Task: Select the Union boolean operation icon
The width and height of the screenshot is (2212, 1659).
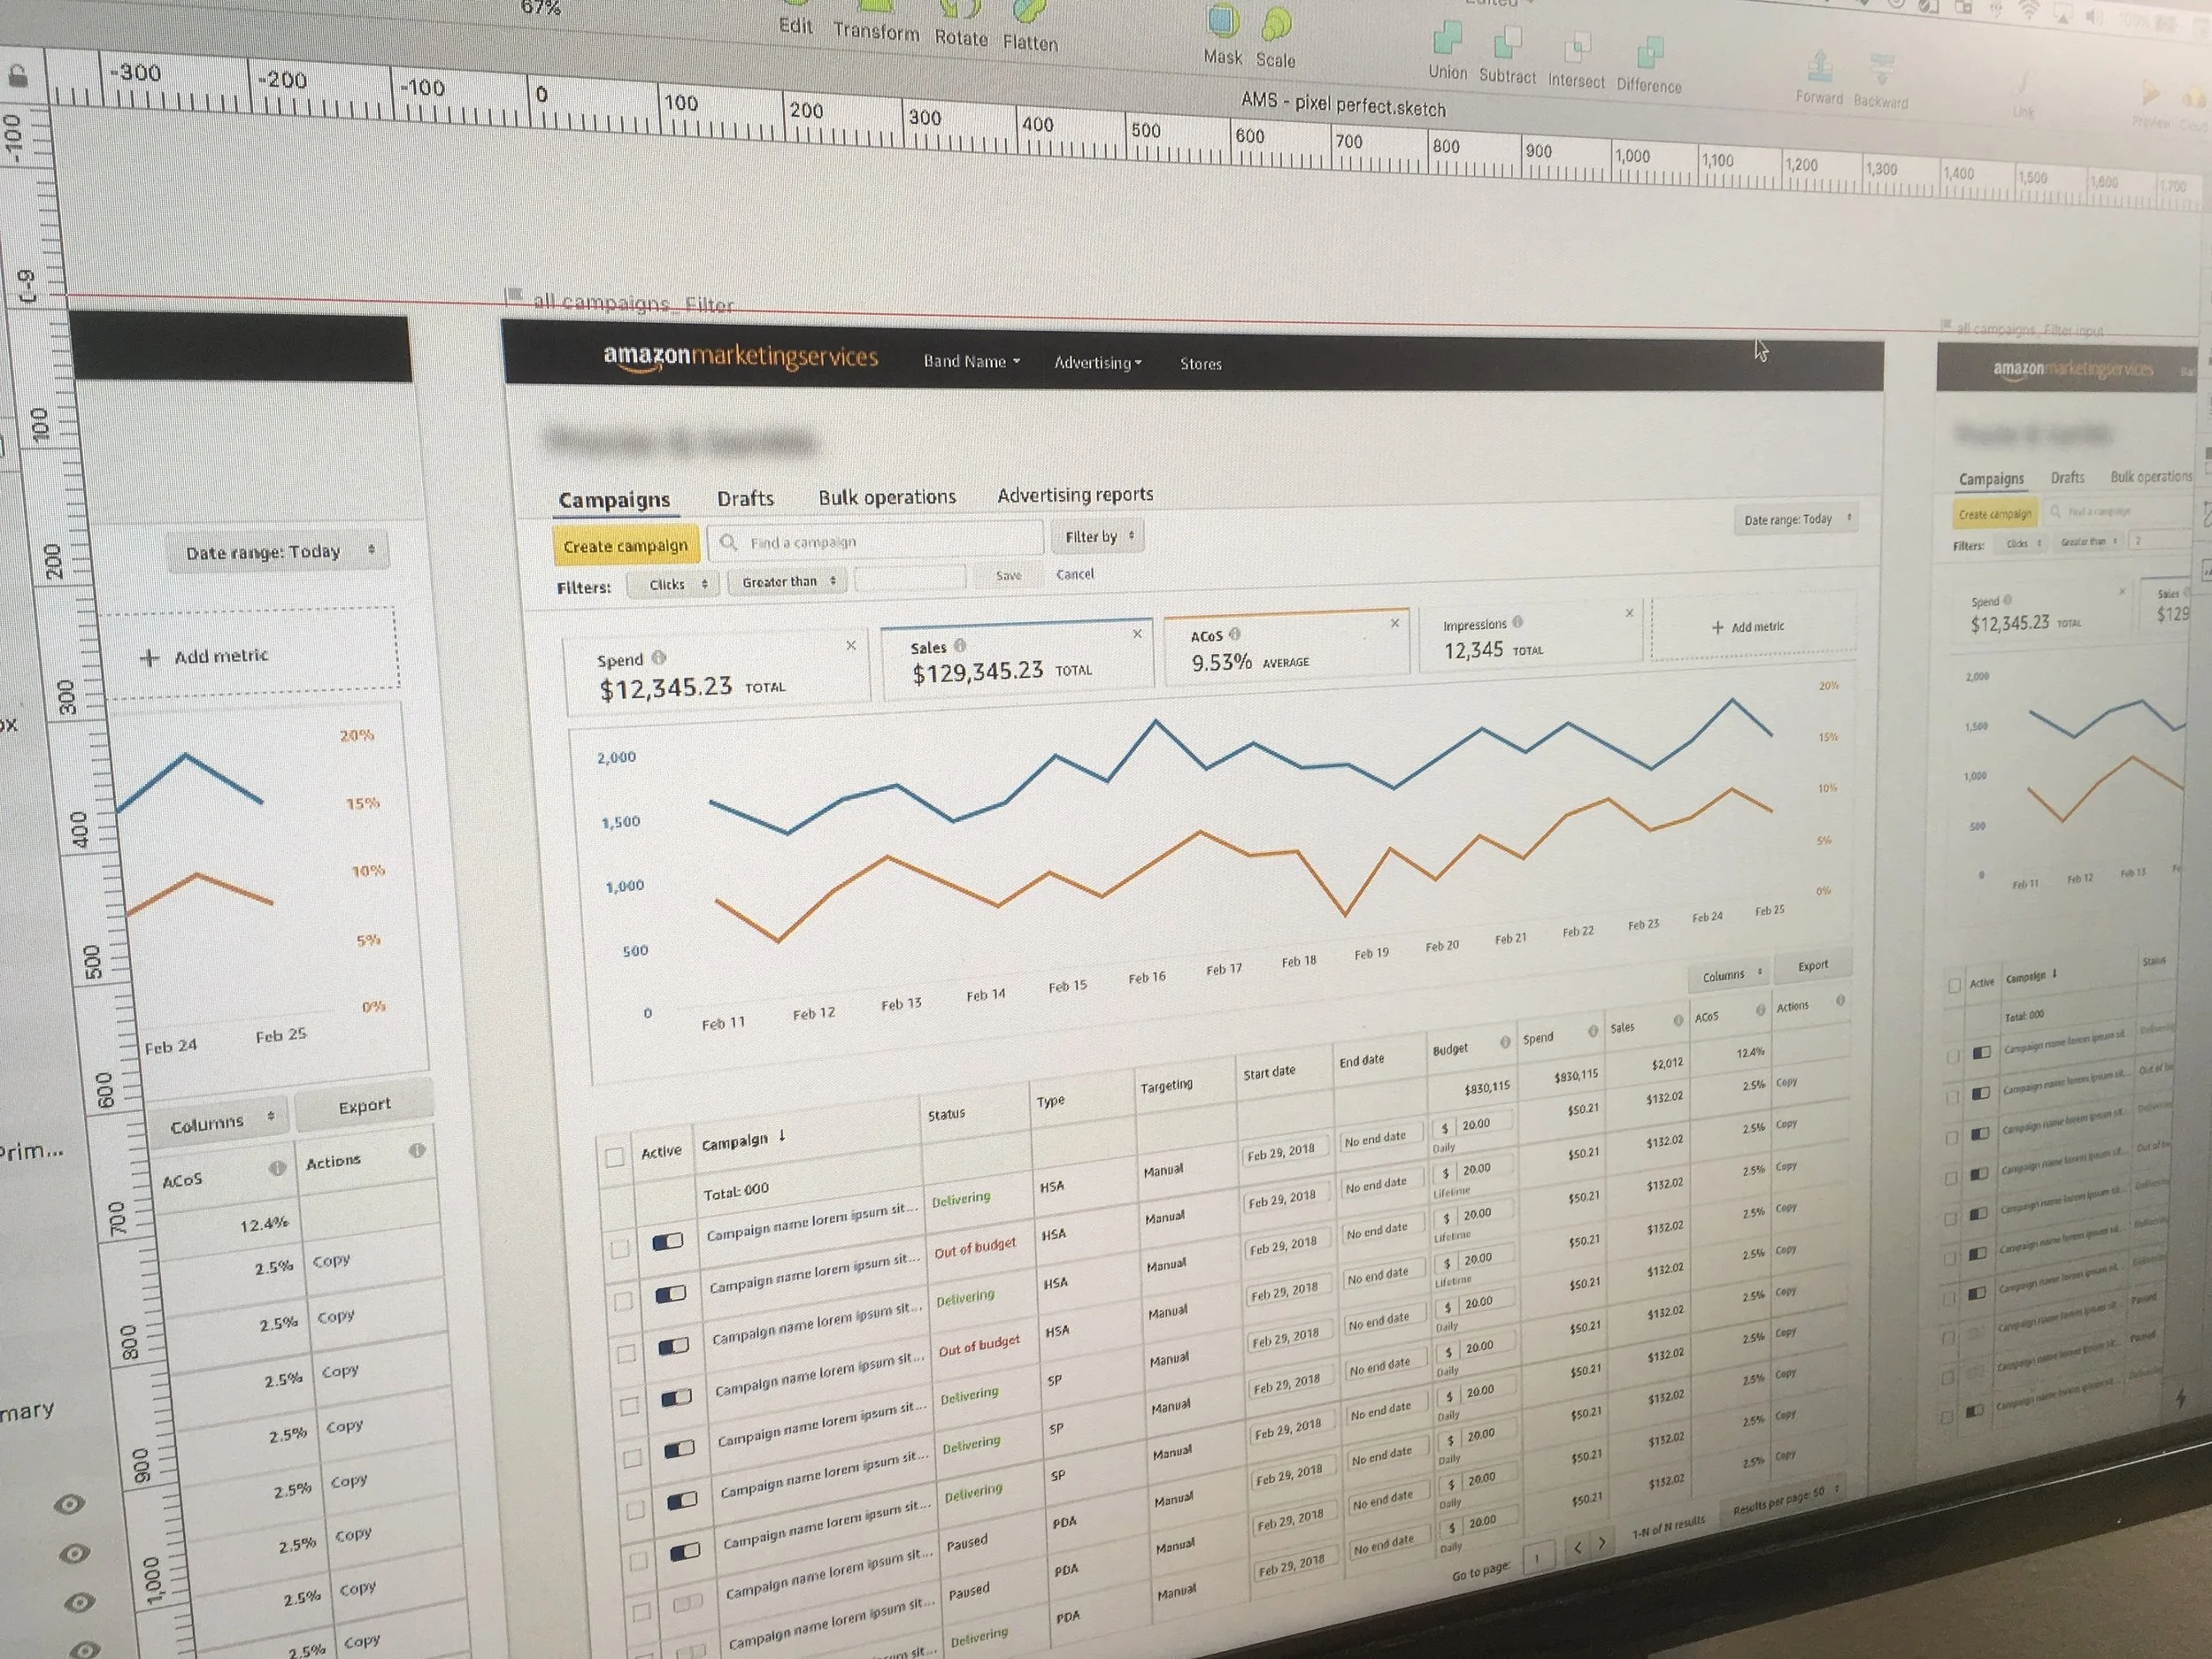Action: pos(1447,38)
